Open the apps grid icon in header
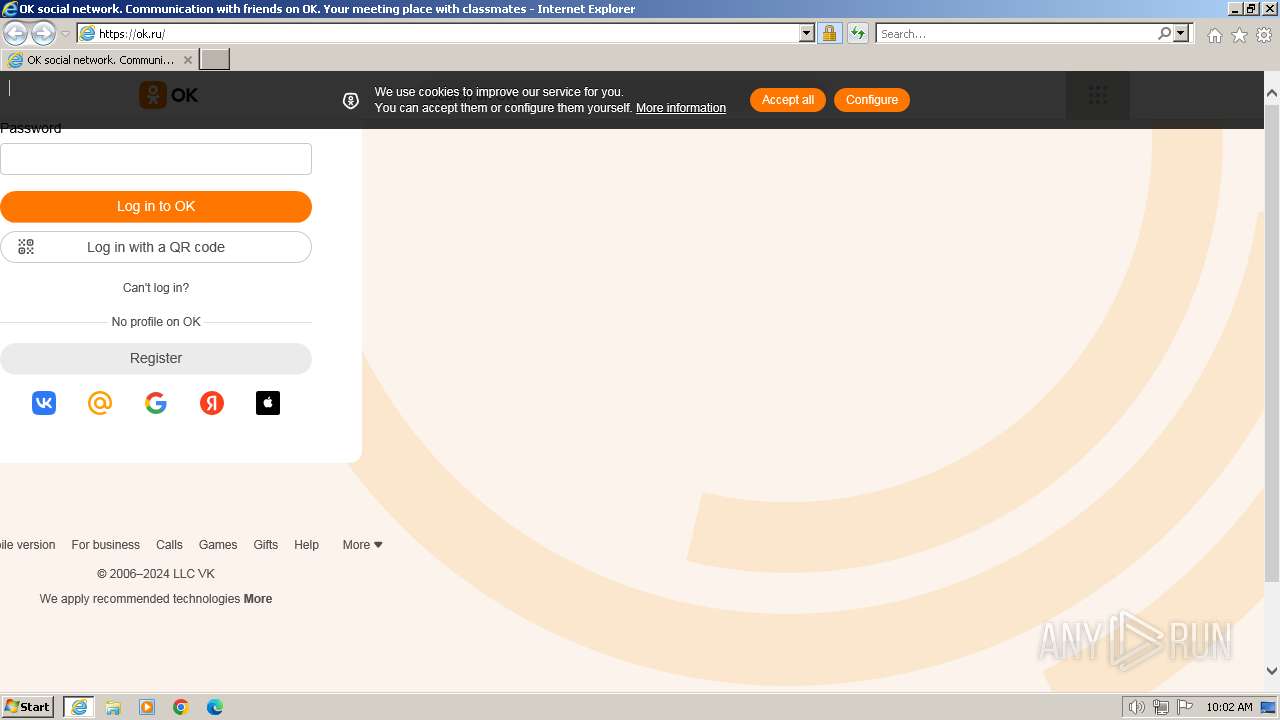This screenshot has width=1280, height=720. click(1098, 96)
